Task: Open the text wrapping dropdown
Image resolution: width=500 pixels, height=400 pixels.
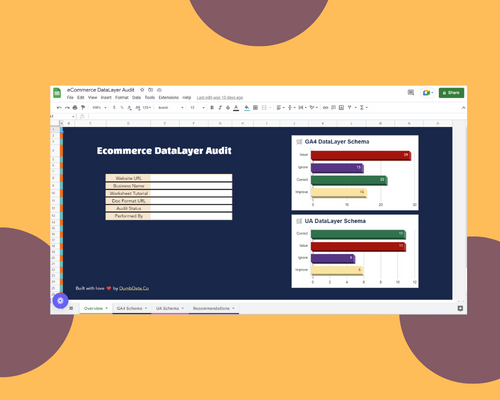Action: (302, 107)
